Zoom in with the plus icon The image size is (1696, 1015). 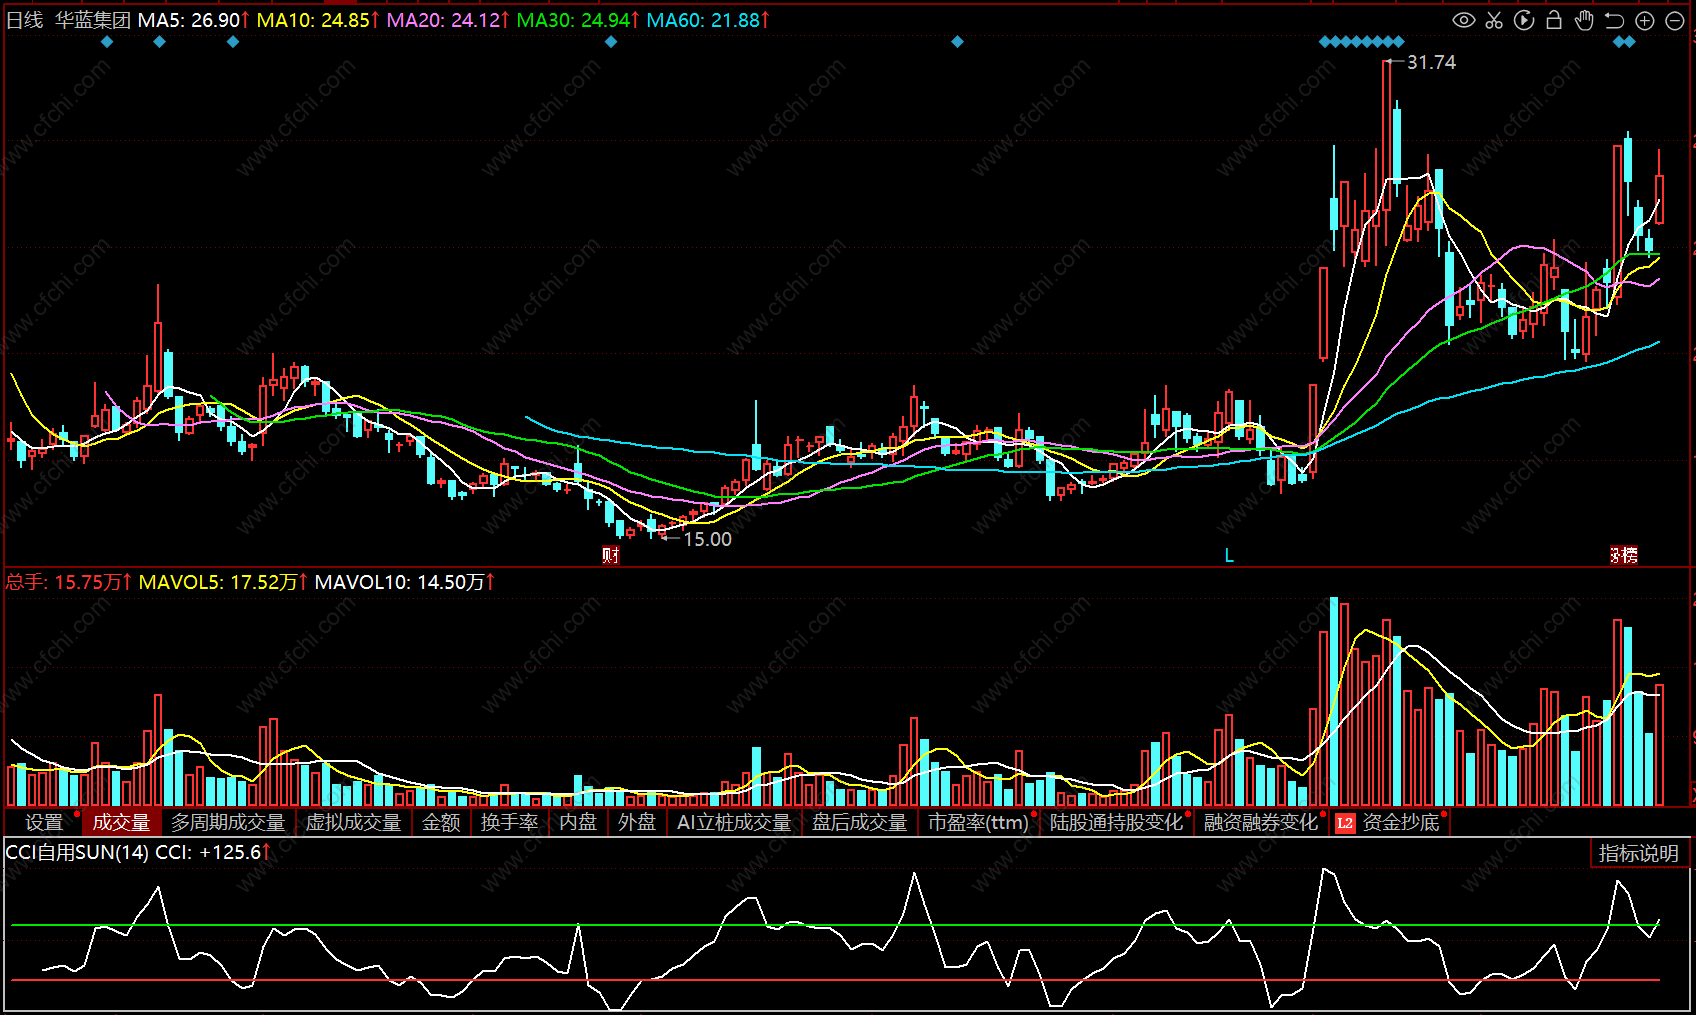[1645, 20]
